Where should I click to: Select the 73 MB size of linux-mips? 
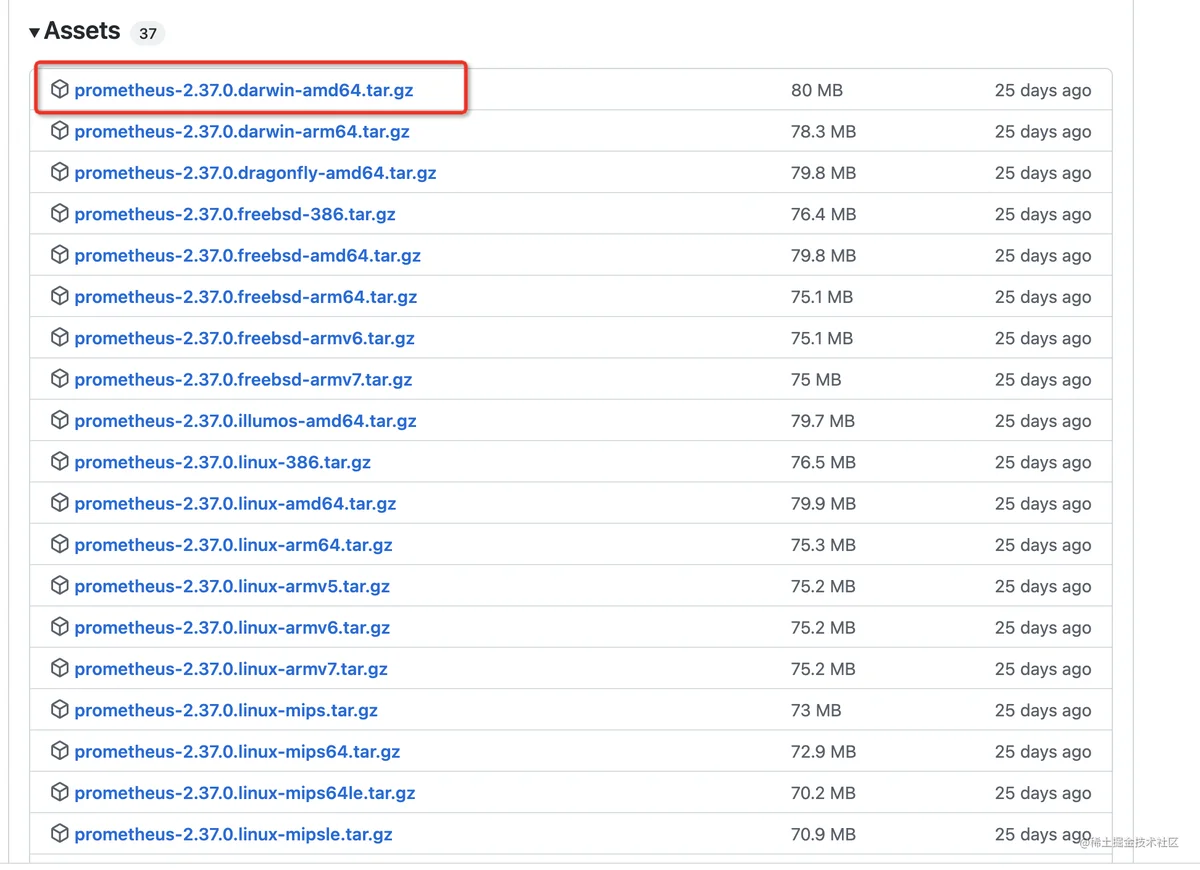[x=816, y=710]
